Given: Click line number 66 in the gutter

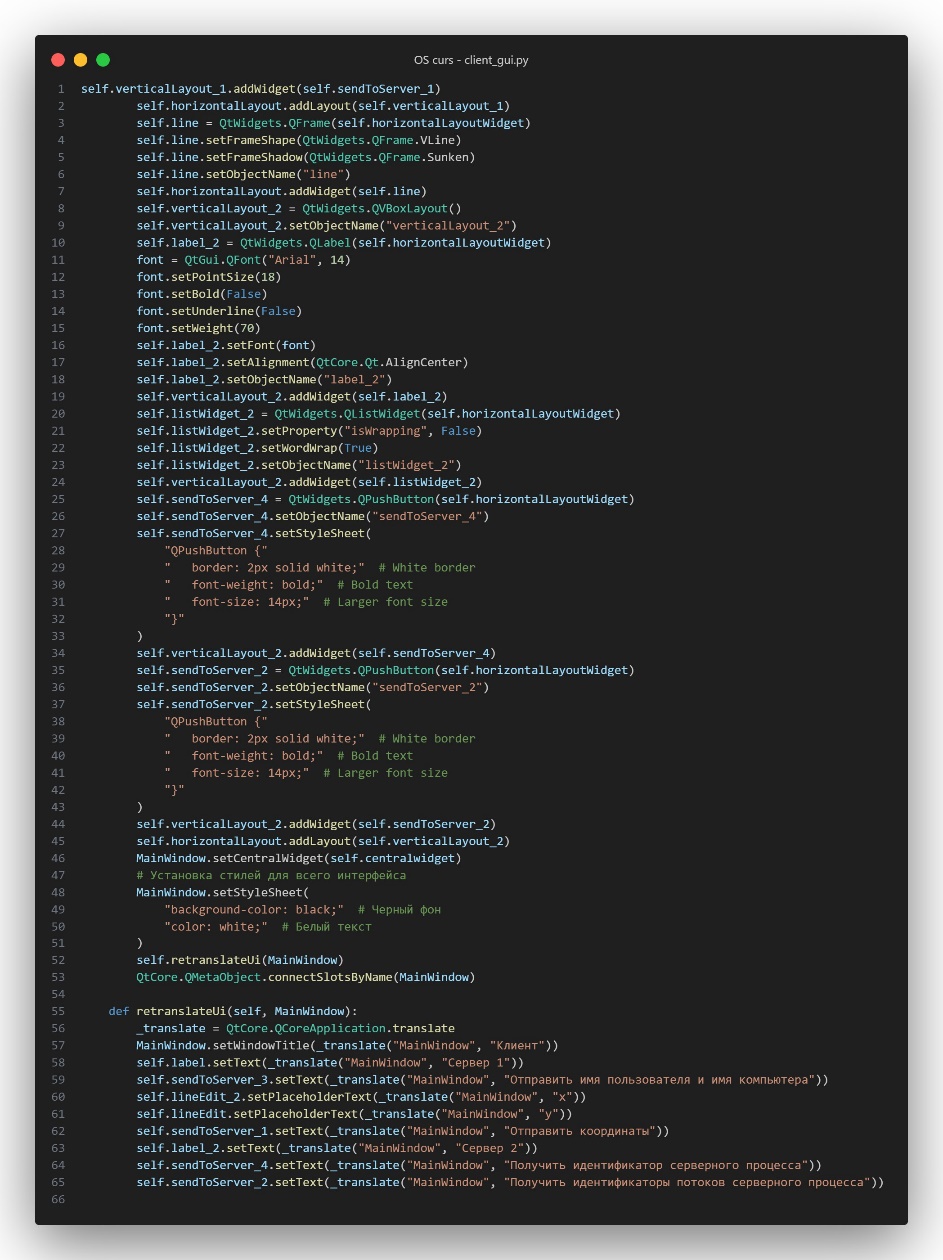Looking at the screenshot, I should click(58, 1199).
